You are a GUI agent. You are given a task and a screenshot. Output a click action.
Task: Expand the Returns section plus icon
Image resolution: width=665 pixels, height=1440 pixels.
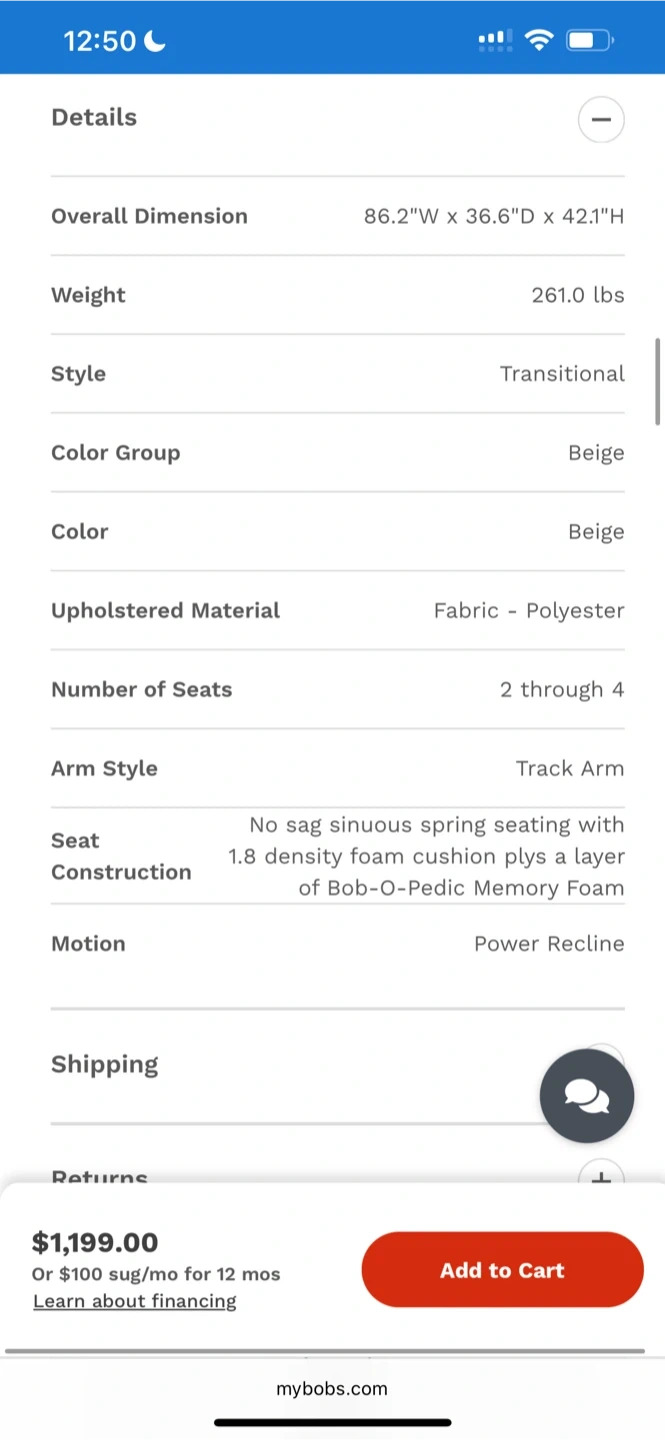click(601, 1175)
